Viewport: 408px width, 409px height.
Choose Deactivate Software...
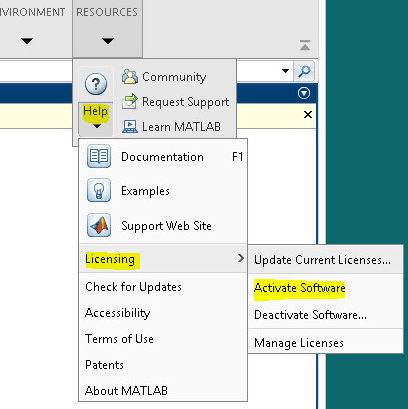click(310, 315)
